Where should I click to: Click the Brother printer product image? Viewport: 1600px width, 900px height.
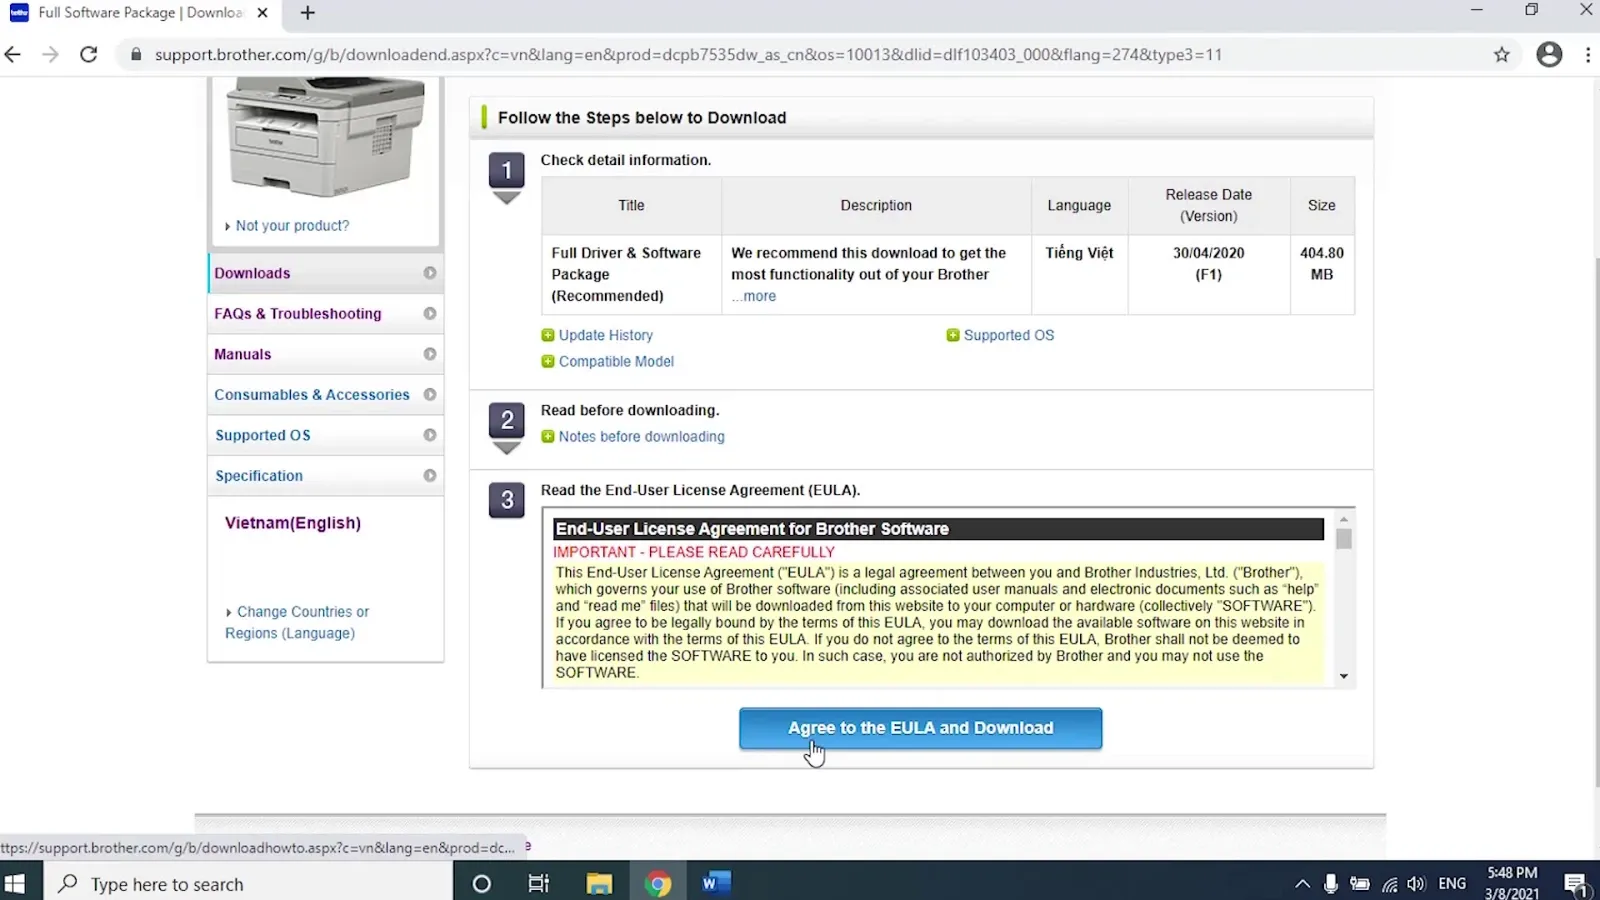(x=326, y=137)
